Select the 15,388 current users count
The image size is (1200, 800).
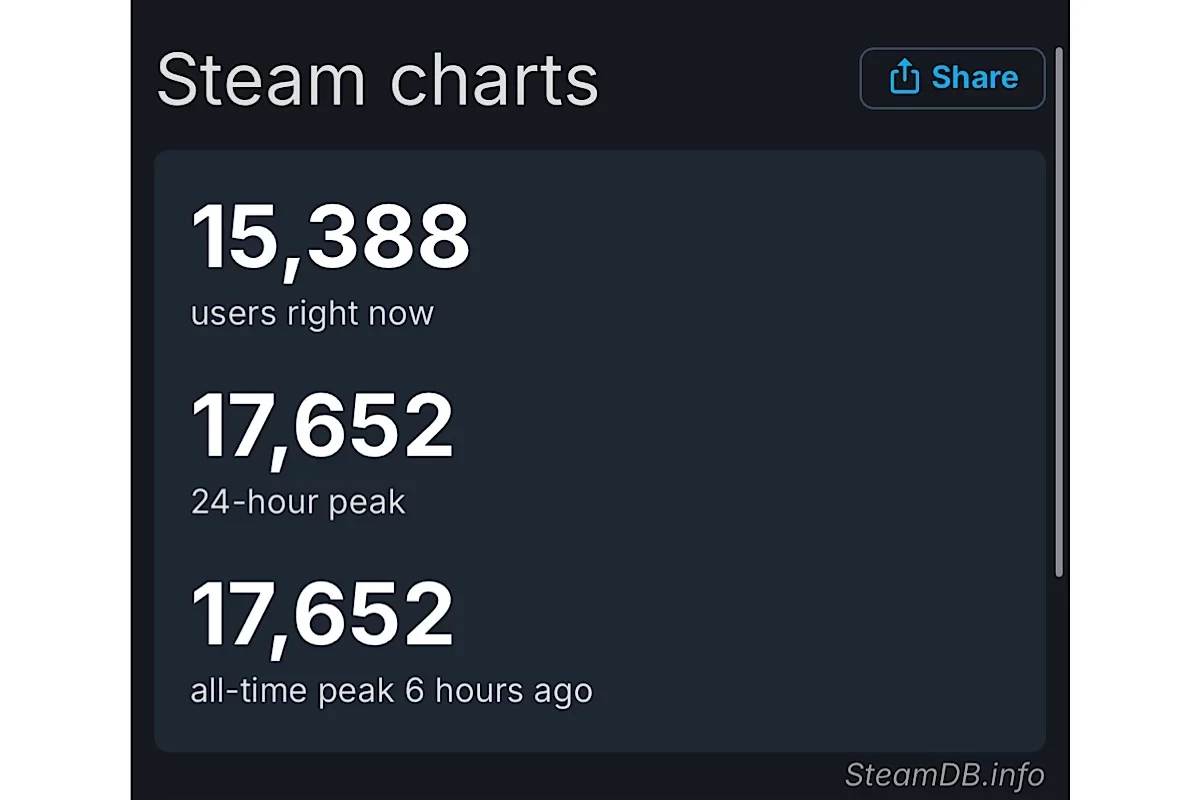tap(330, 238)
